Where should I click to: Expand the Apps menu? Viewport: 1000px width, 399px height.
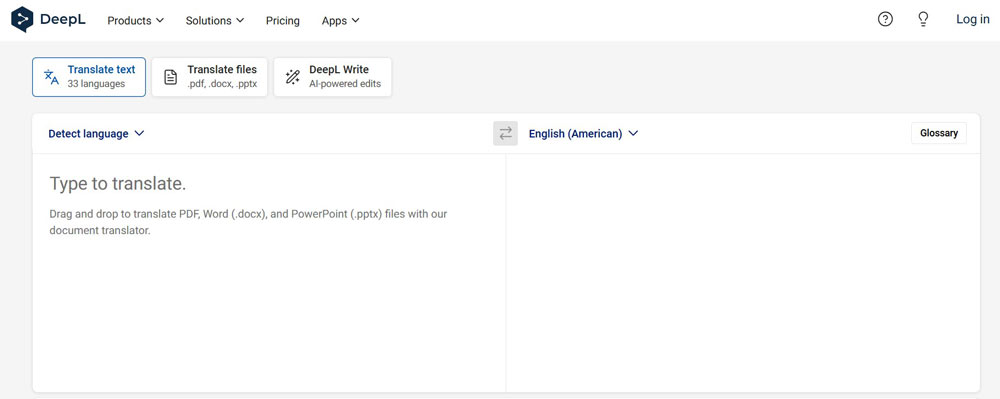click(341, 20)
